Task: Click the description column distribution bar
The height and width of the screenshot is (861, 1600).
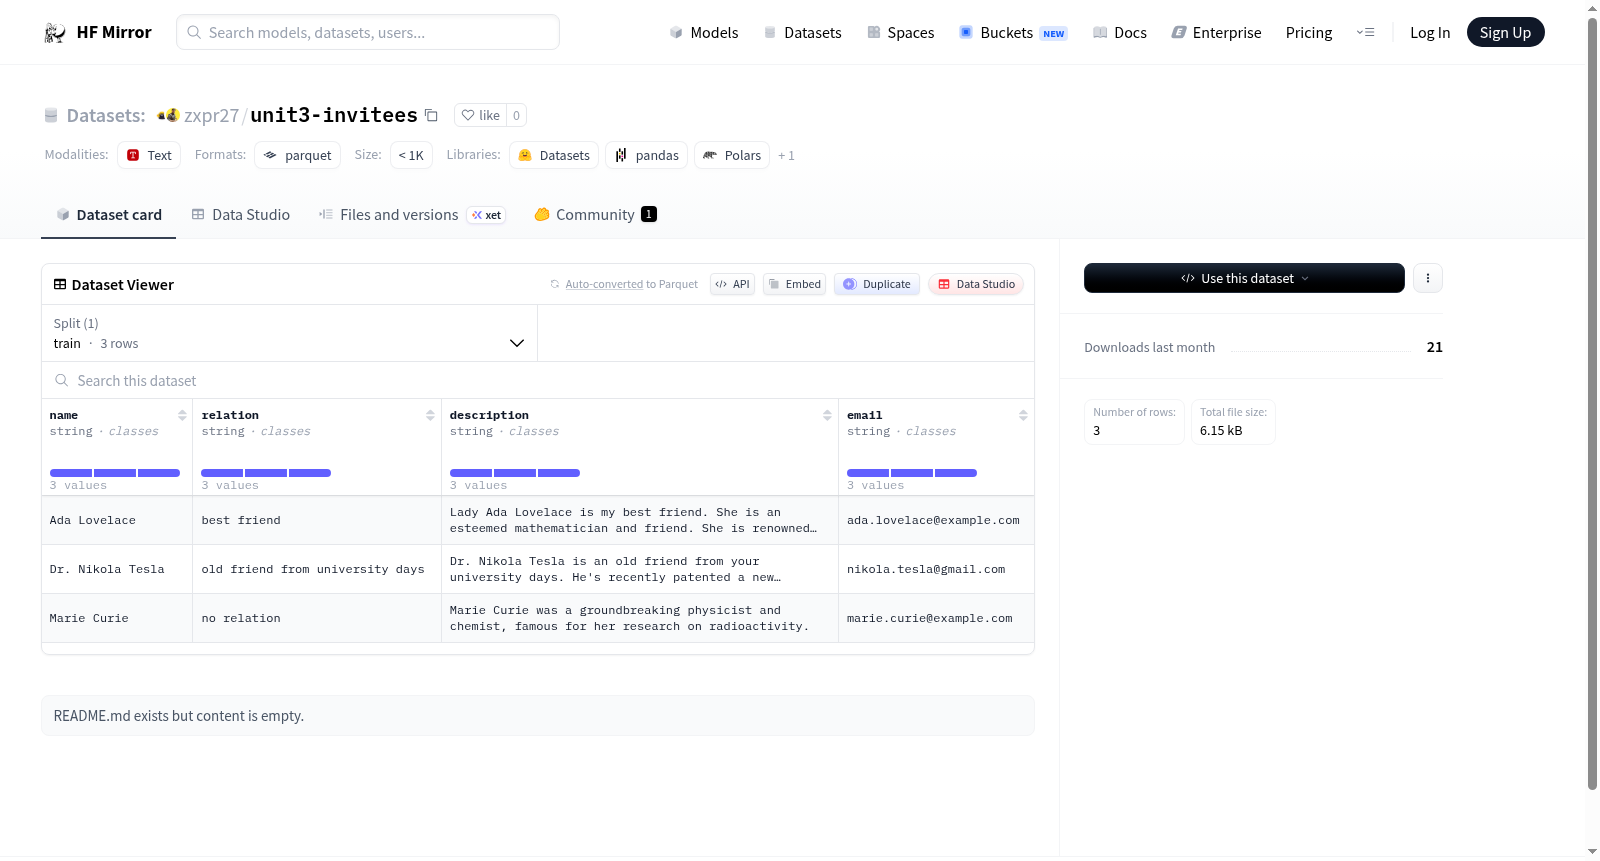Action: click(515, 473)
